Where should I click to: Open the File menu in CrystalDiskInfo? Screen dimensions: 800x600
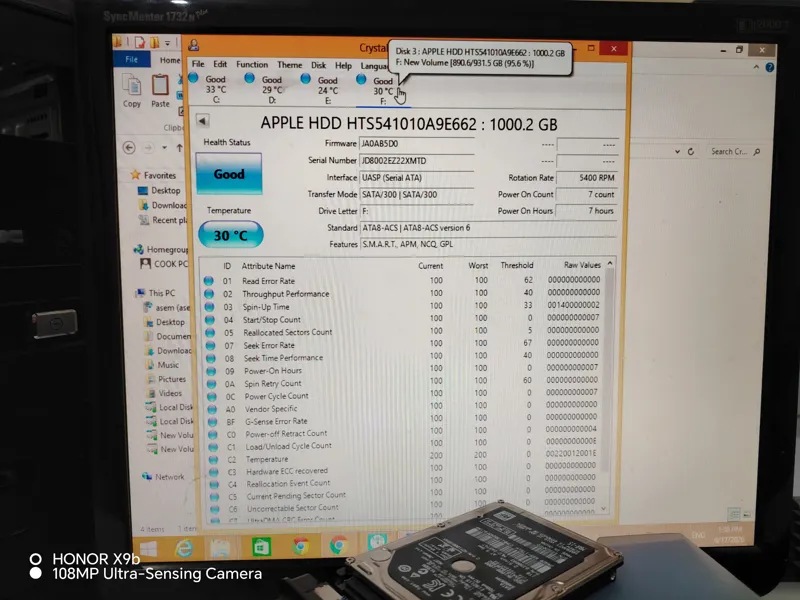coord(198,64)
